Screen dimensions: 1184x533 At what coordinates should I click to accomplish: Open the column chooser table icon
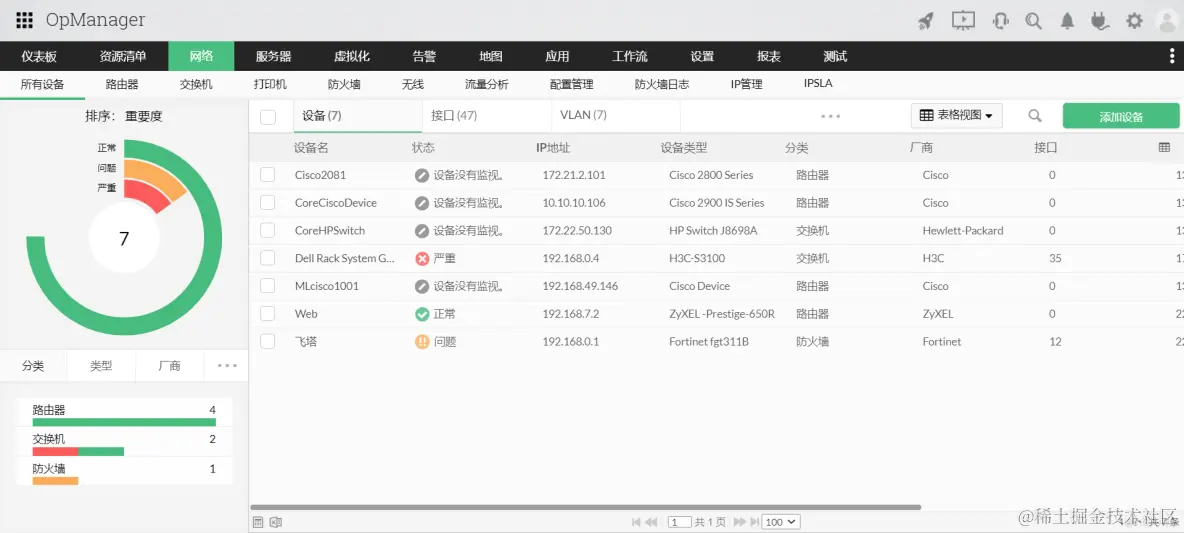coord(1164,147)
